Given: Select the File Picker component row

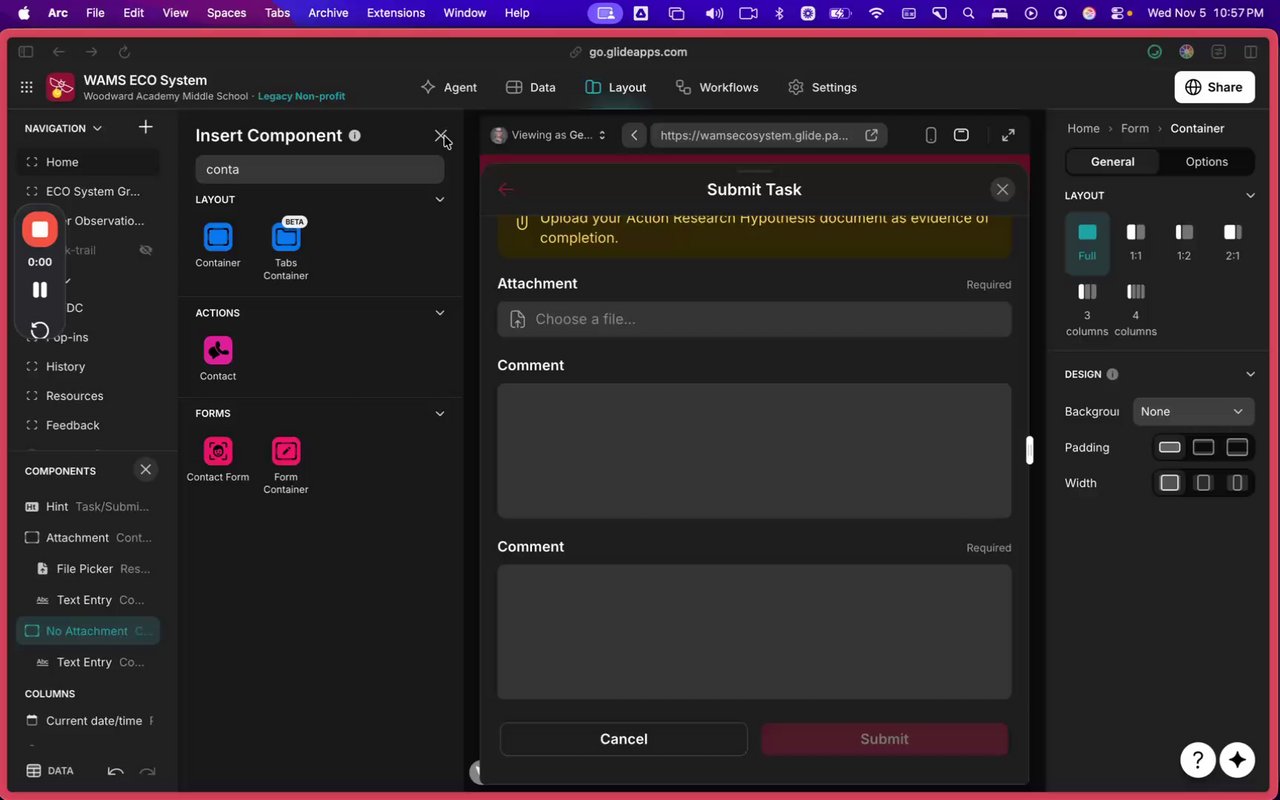Looking at the screenshot, I should tap(89, 569).
